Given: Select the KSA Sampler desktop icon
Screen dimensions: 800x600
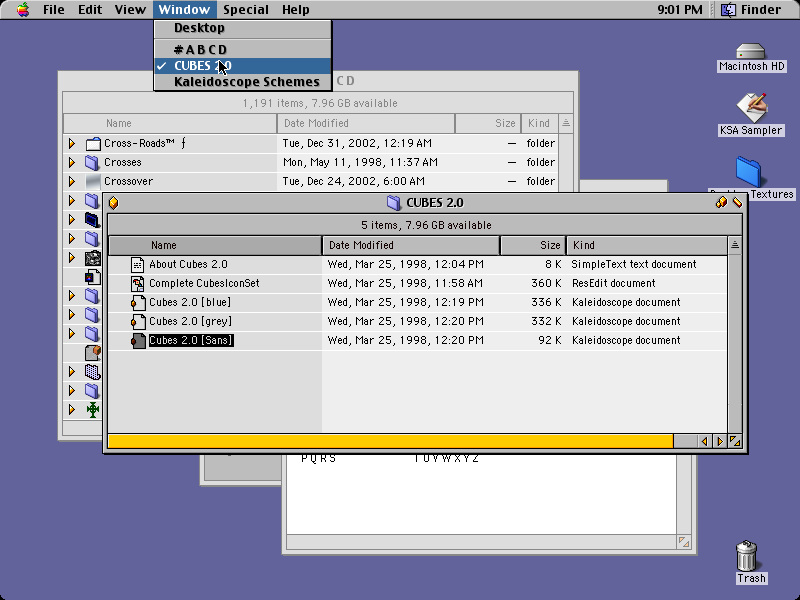Looking at the screenshot, I should (x=751, y=107).
